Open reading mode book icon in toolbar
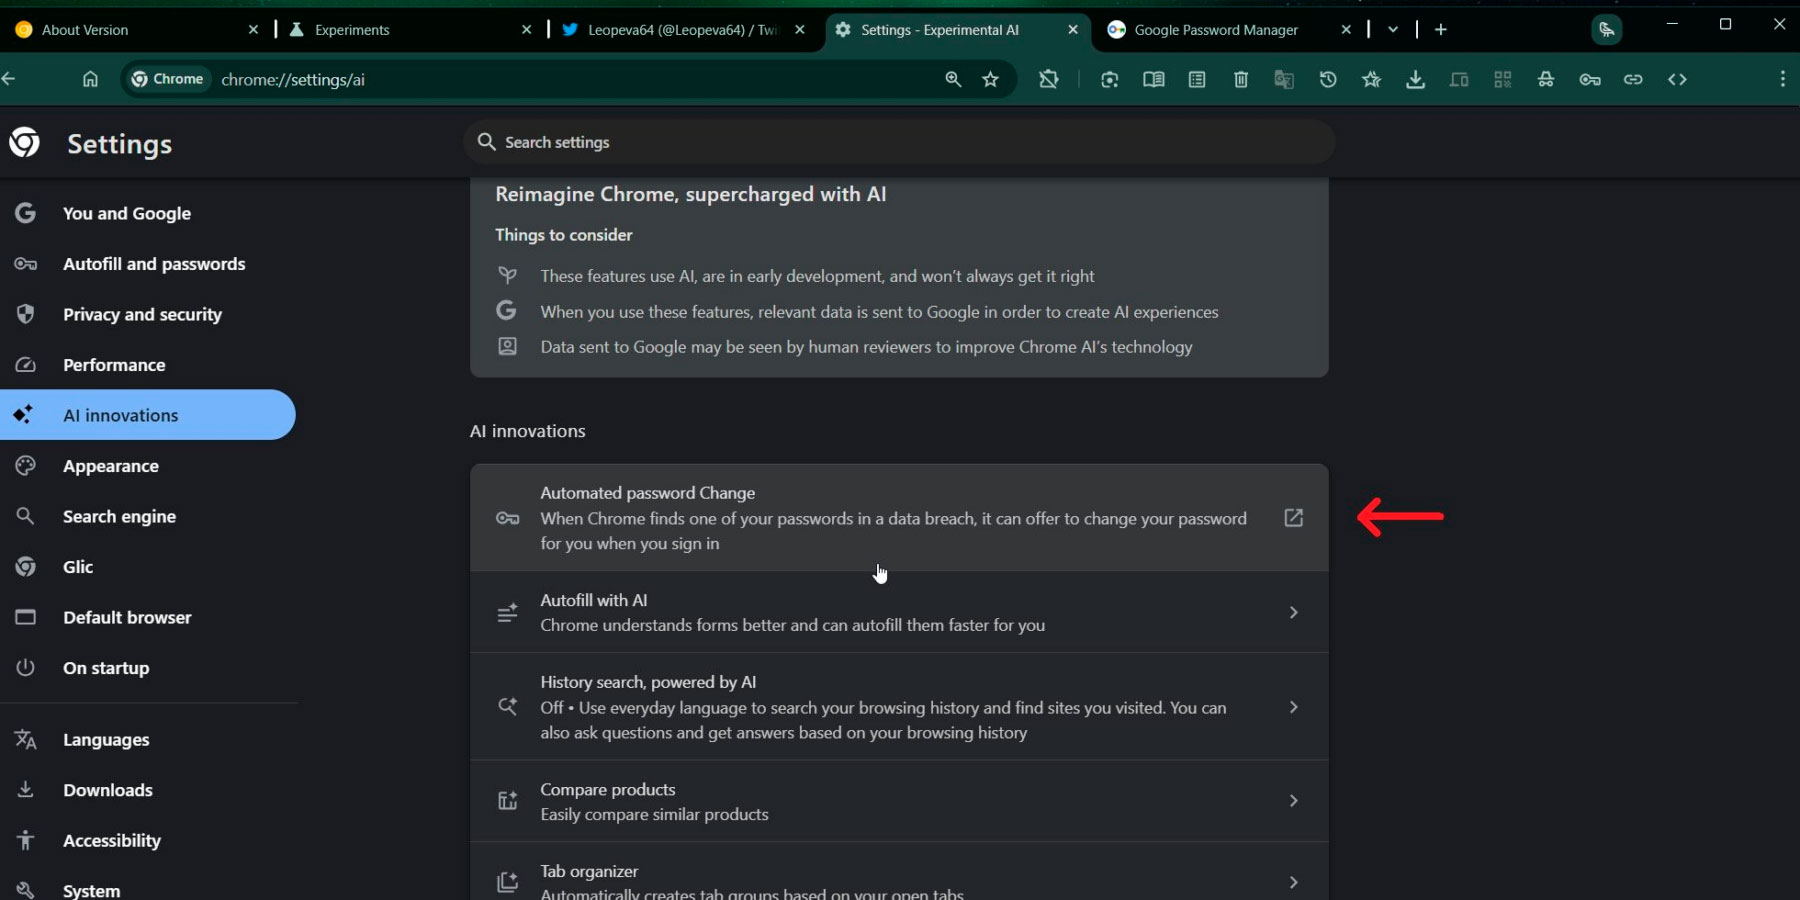The image size is (1800, 900). [1153, 79]
